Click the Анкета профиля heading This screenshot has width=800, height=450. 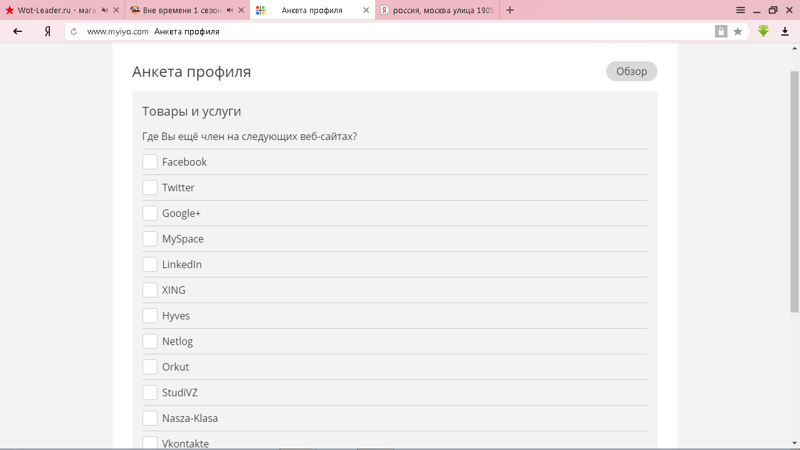tap(191, 72)
